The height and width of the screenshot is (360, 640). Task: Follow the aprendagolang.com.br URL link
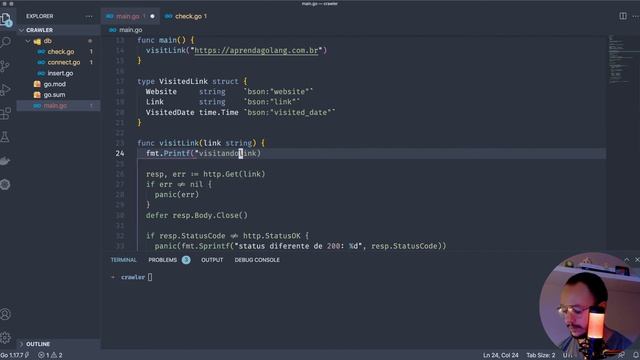pos(256,51)
